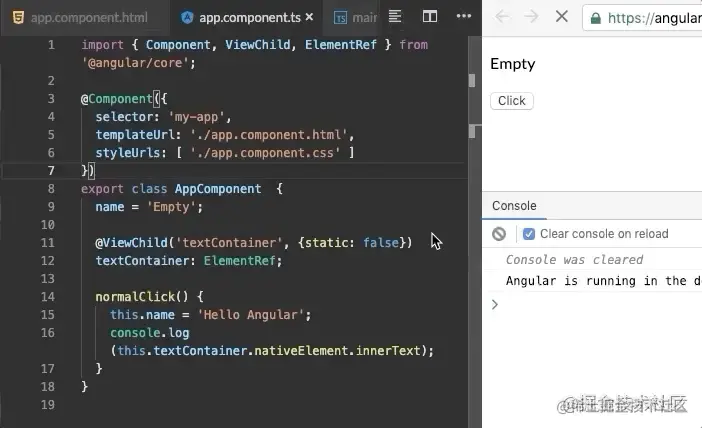Go forward in the browser preview
Viewport: 702px width, 428px height.
[531, 17]
